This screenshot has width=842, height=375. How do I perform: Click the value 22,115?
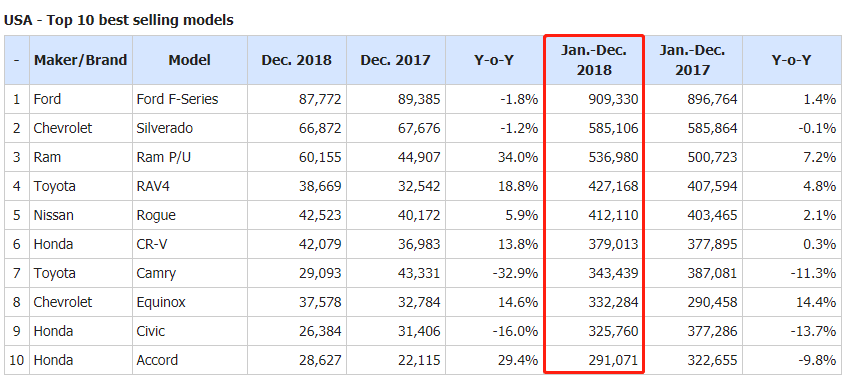point(418,360)
